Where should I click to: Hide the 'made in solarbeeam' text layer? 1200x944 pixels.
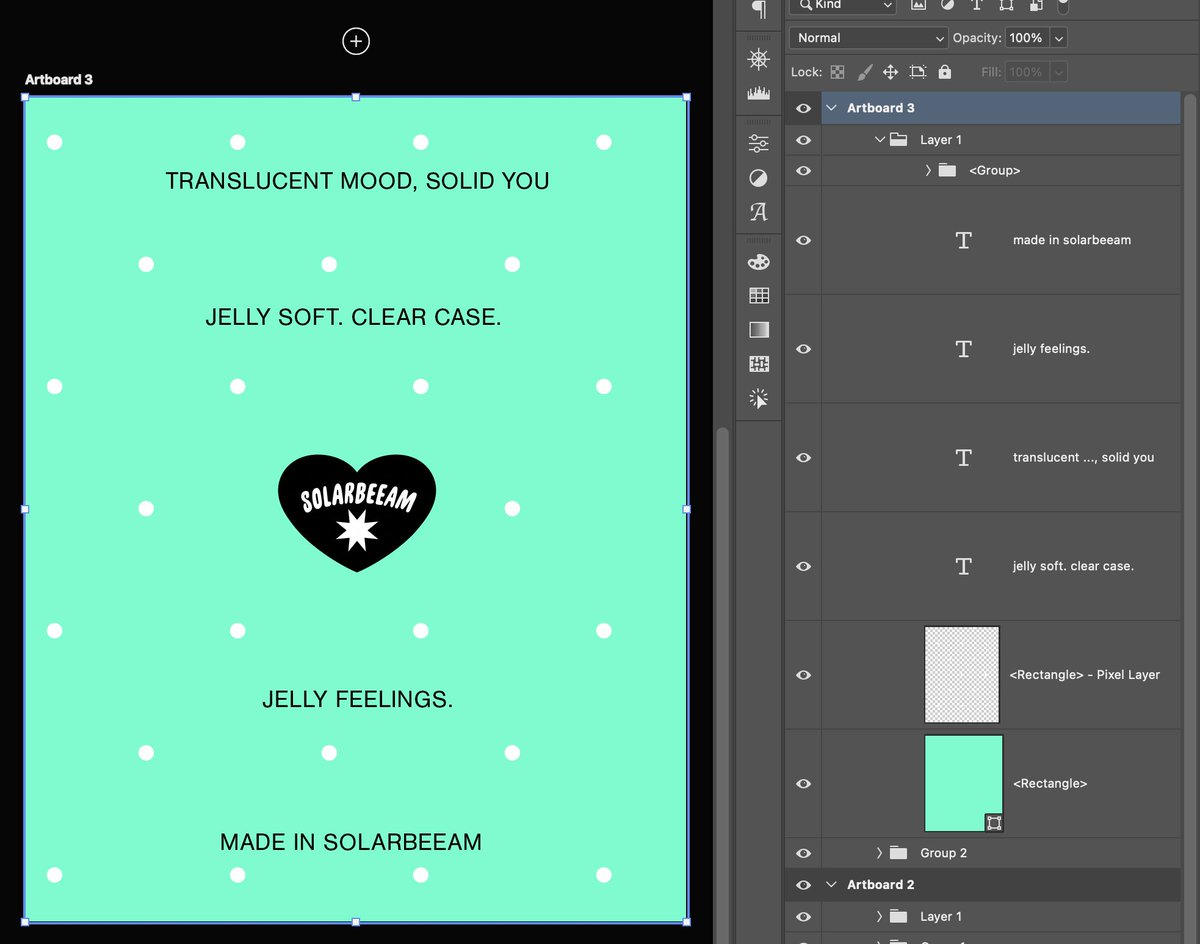803,240
